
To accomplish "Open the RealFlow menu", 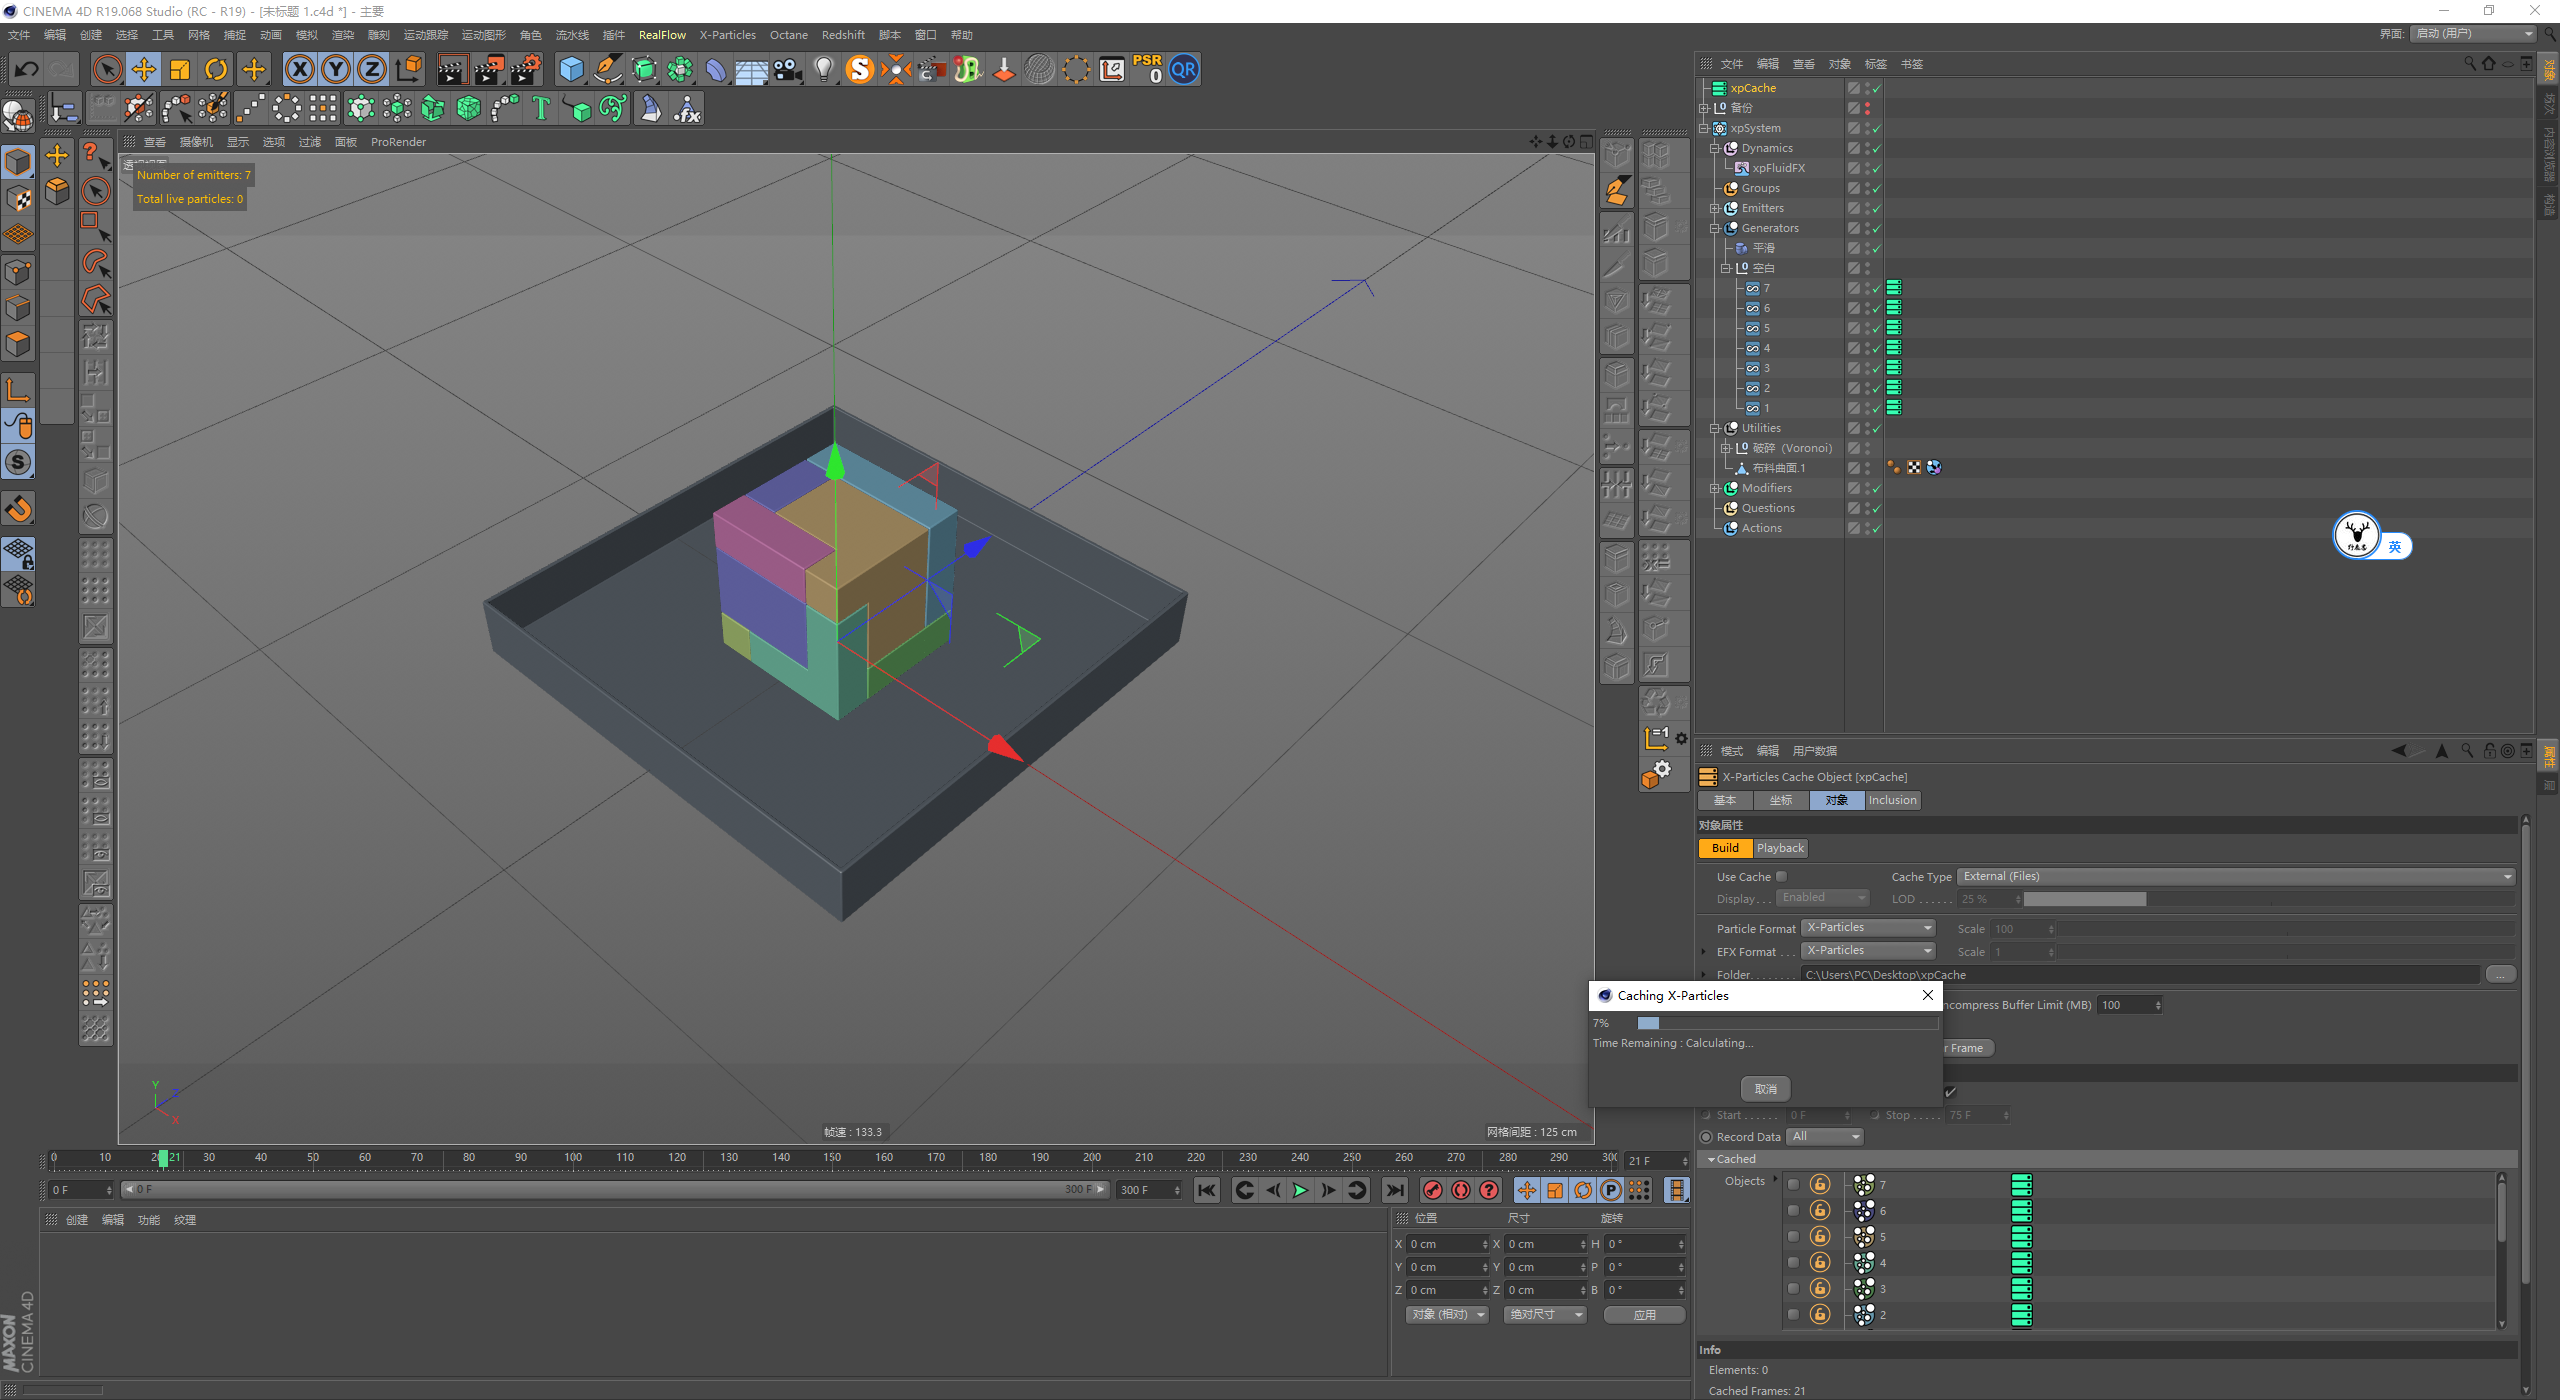I will tap(662, 35).
